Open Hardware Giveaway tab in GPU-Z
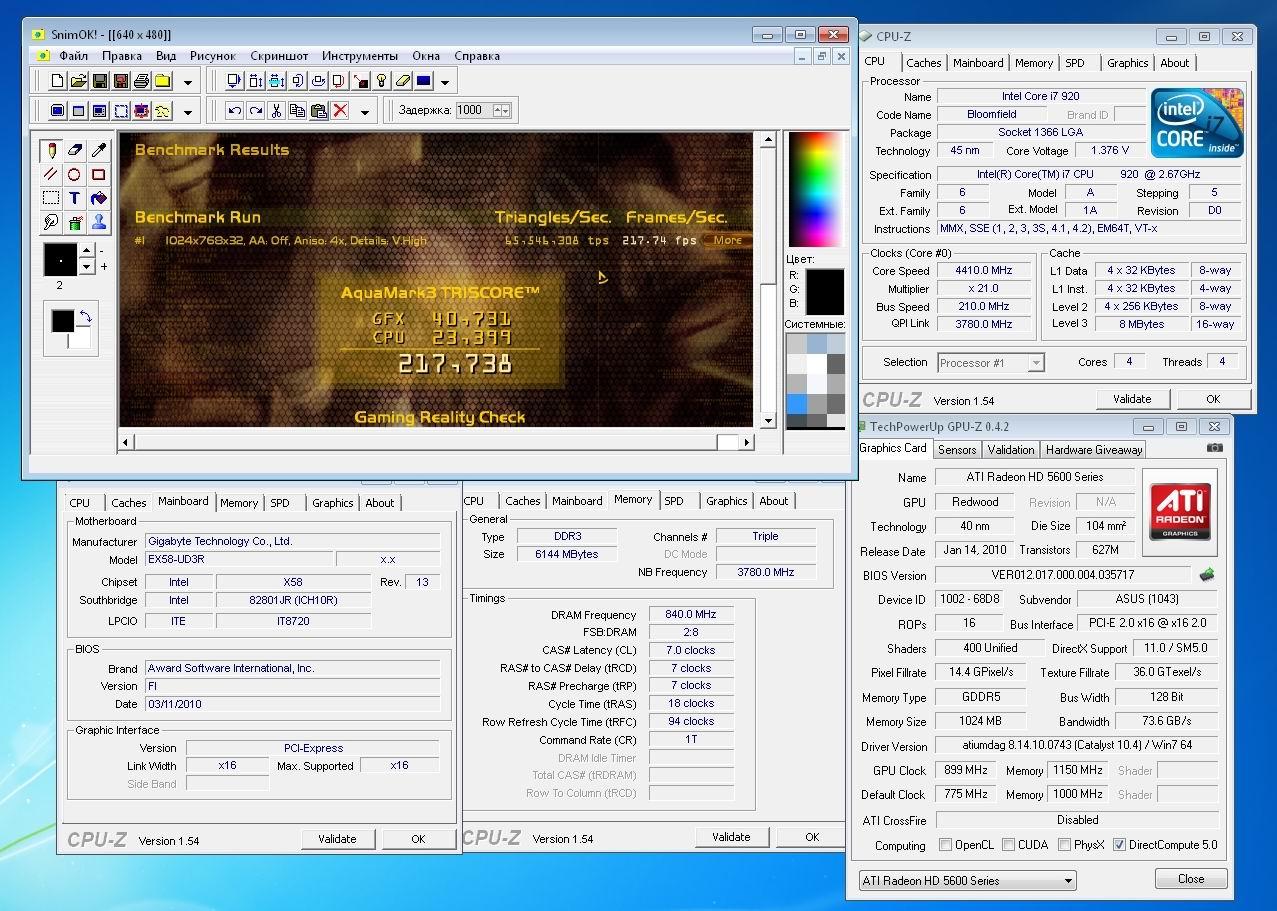1277x911 pixels. pyautogui.click(x=1094, y=450)
